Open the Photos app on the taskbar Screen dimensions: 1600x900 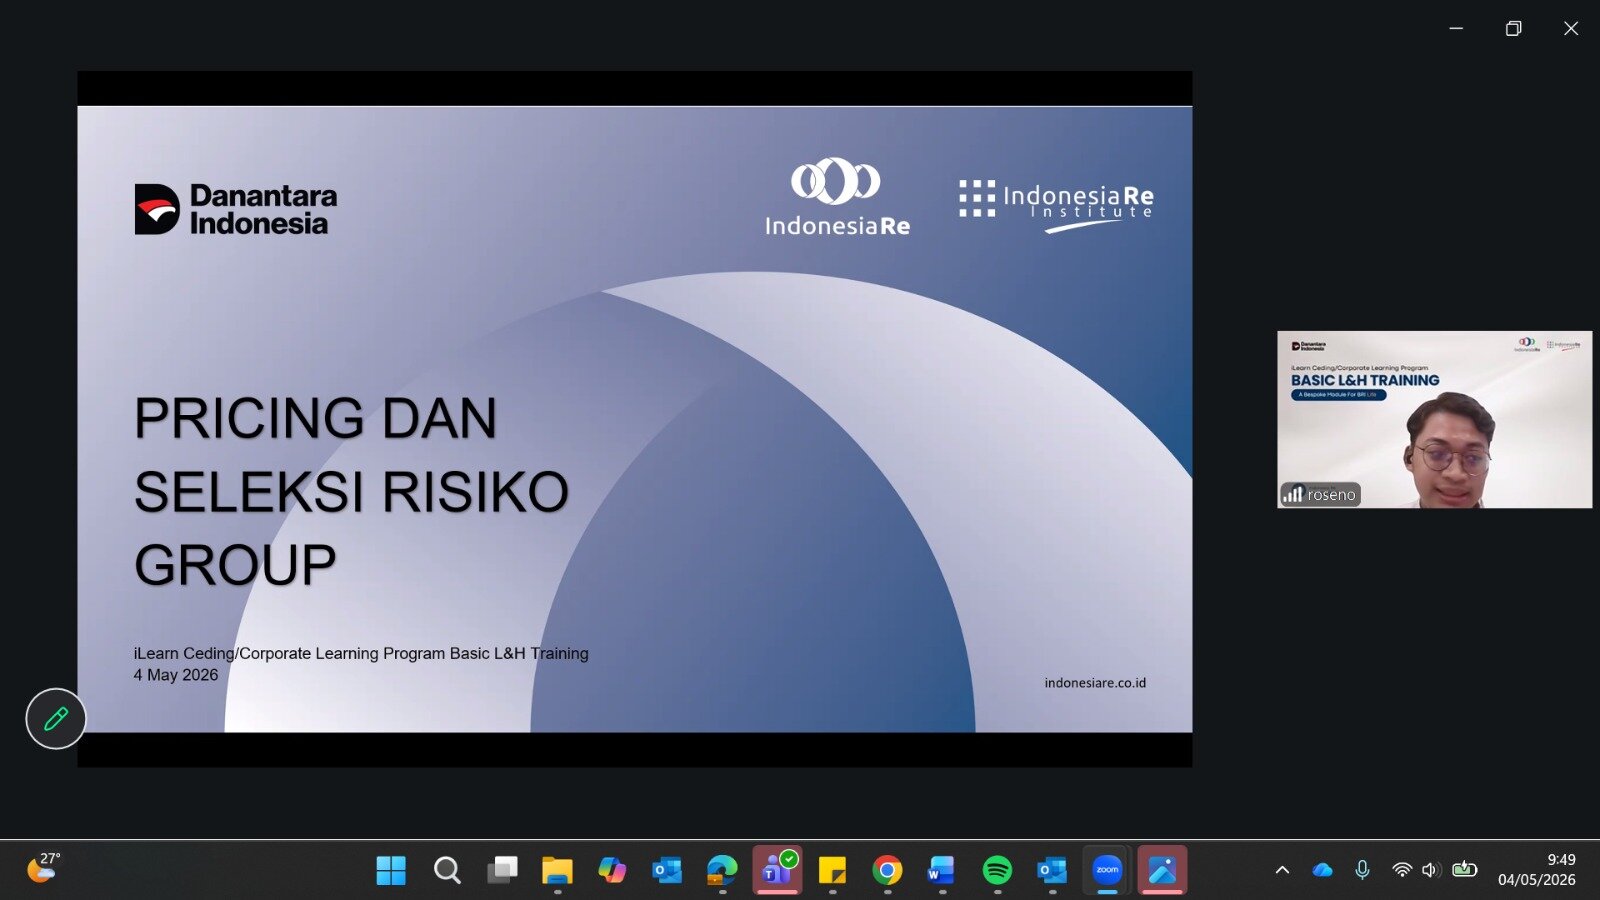(x=1162, y=870)
